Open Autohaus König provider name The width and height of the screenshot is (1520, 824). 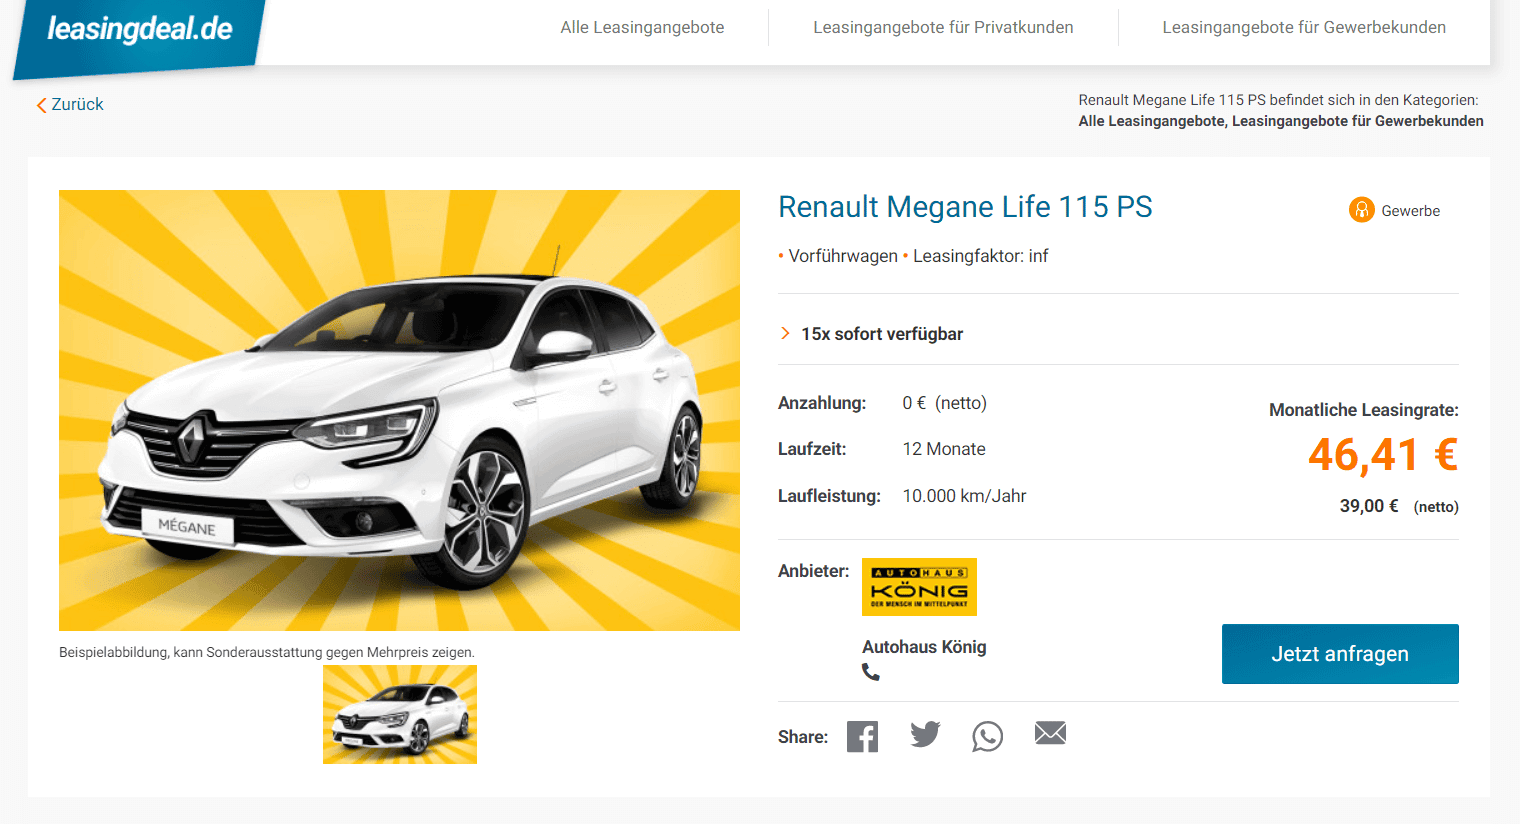click(924, 647)
